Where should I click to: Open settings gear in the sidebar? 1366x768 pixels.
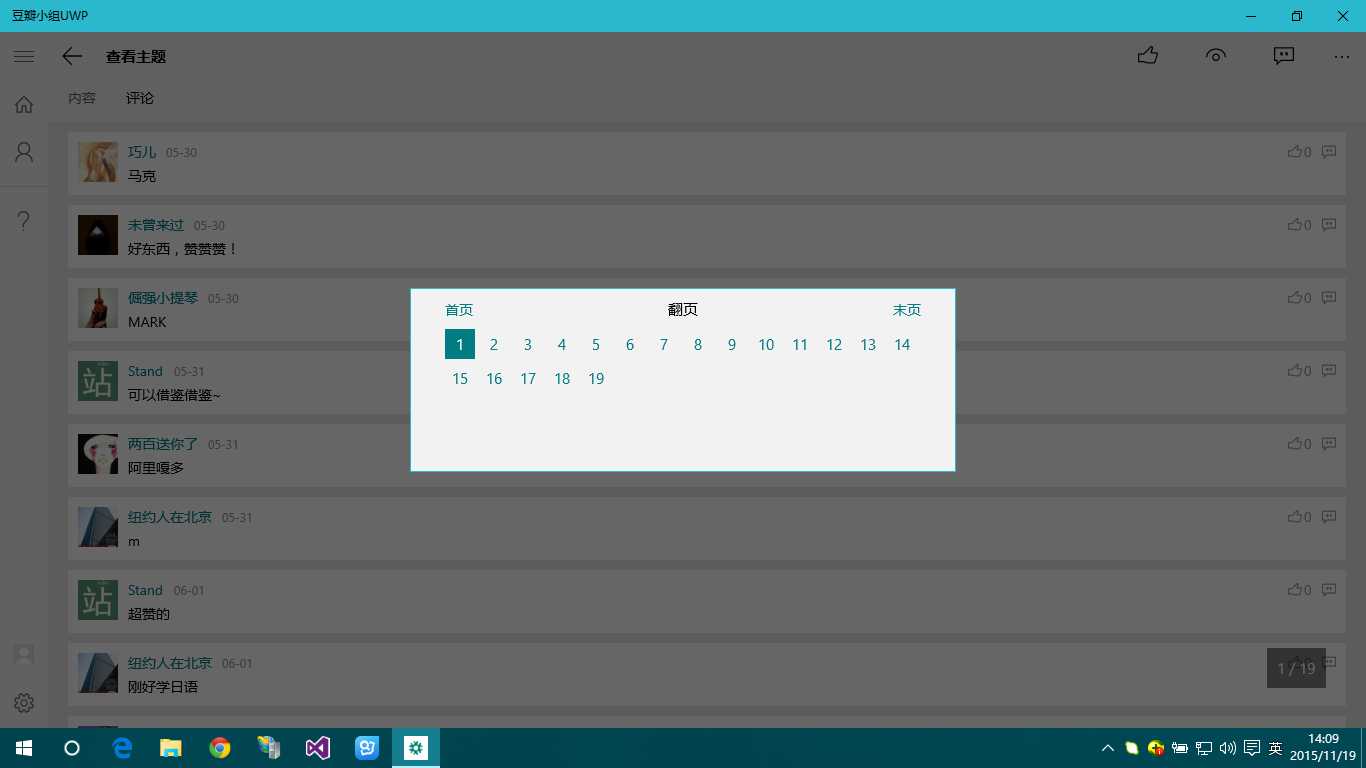coord(24,703)
